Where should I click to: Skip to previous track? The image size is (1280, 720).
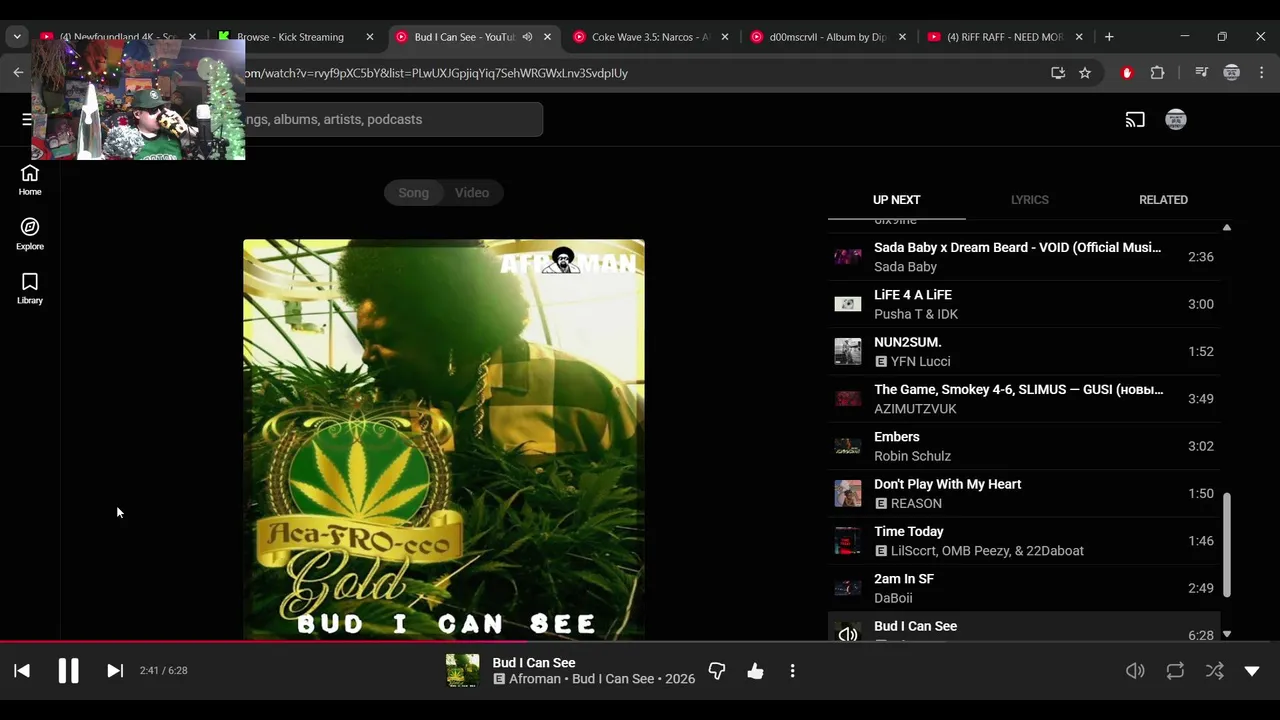[x=22, y=671]
